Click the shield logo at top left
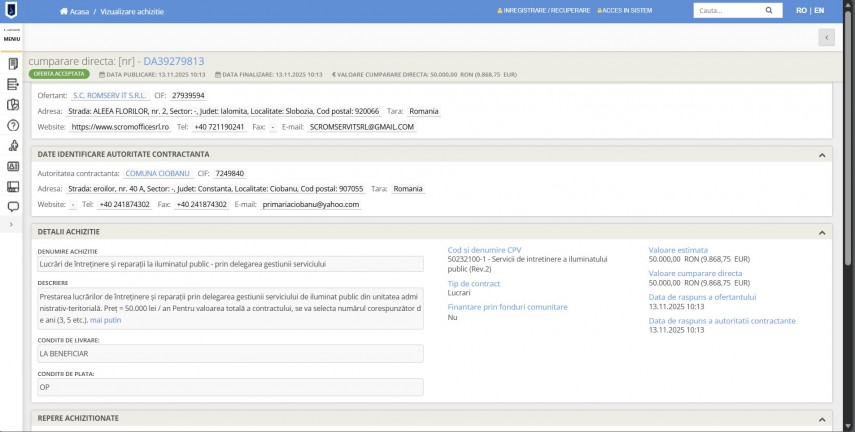 tap(12, 11)
